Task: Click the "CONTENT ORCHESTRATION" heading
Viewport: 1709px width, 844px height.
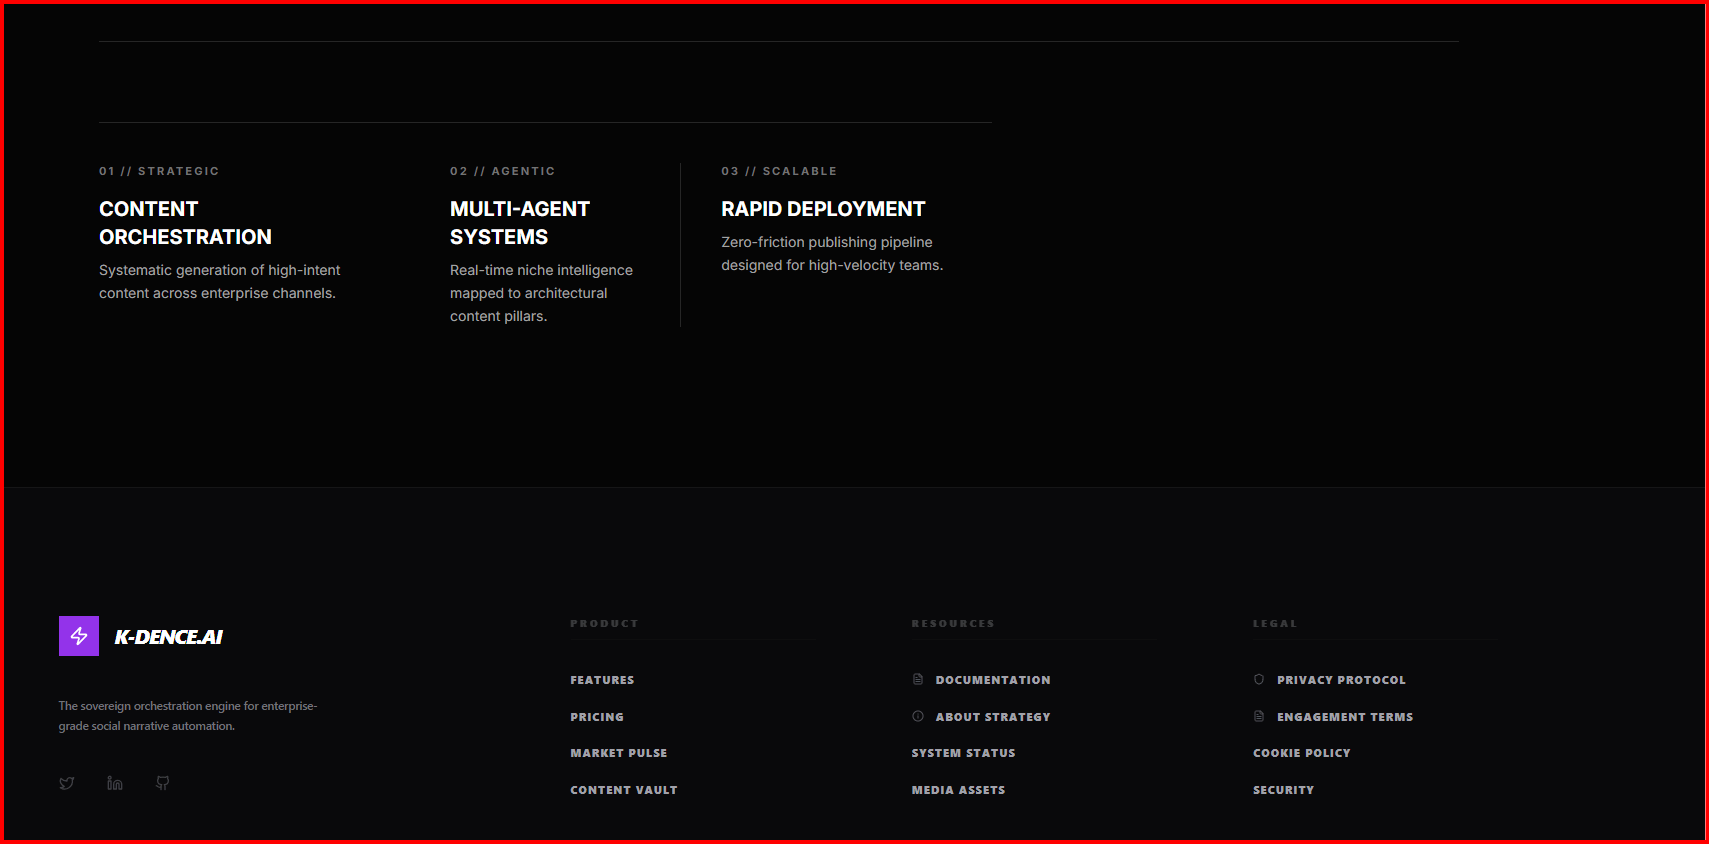Action: point(185,223)
